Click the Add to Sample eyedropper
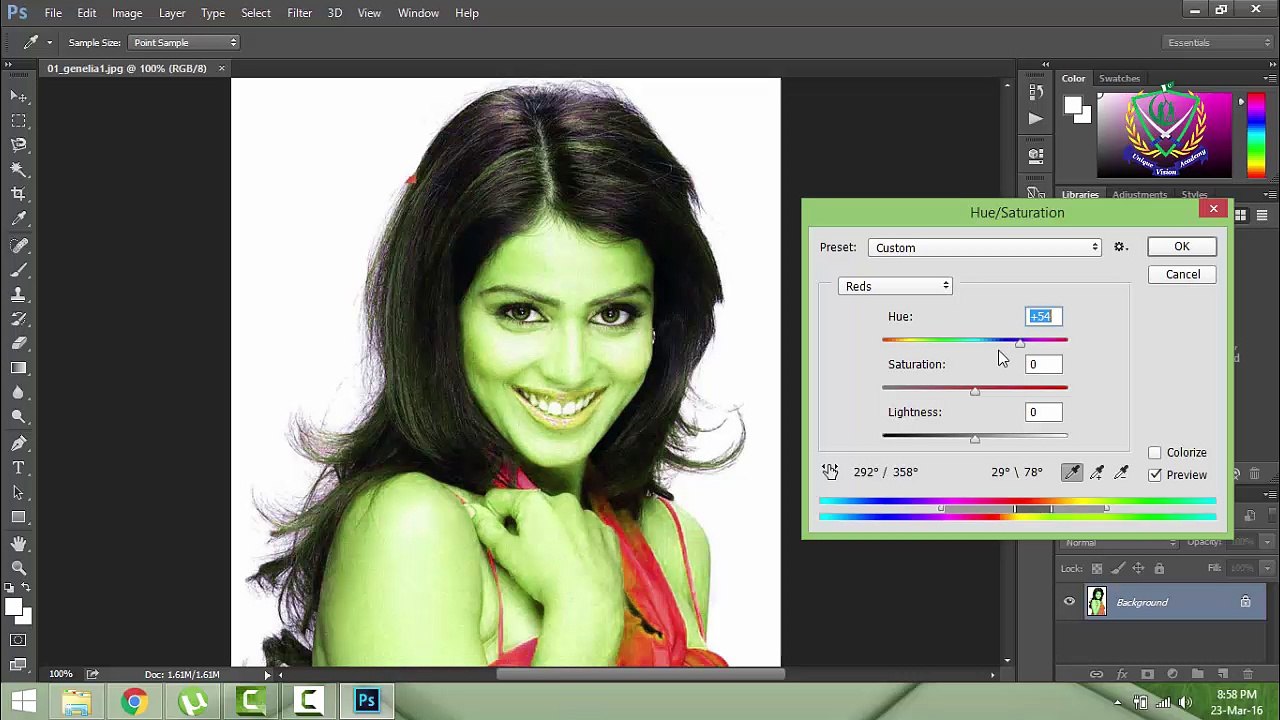Viewport: 1280px width, 720px height. coord(1097,472)
